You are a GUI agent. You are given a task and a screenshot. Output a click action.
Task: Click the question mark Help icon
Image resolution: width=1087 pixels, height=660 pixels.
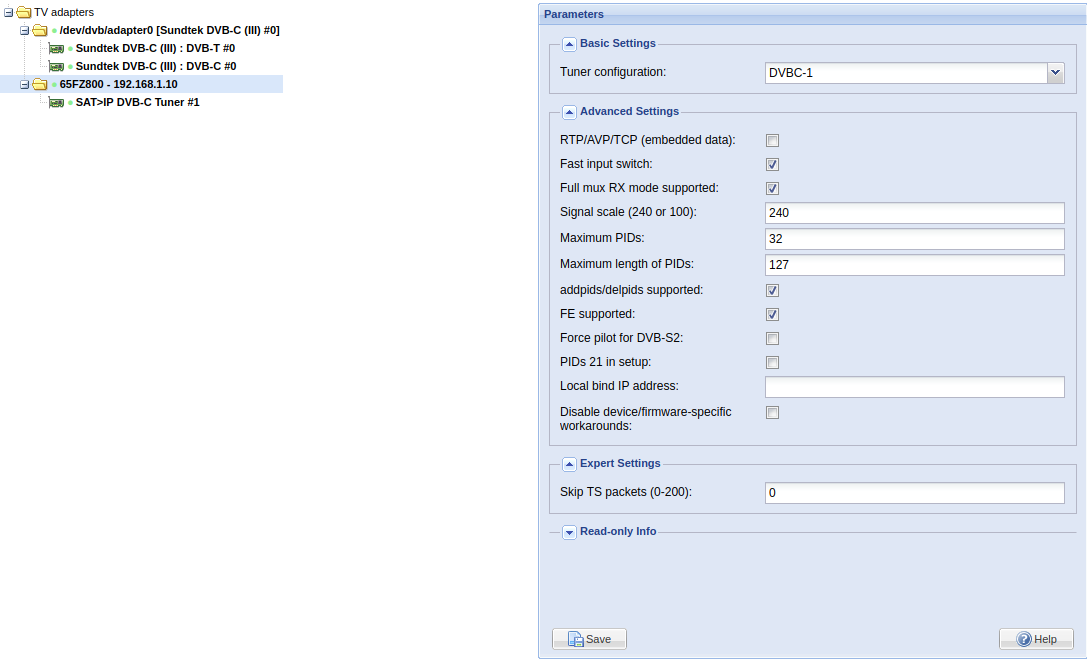click(1024, 639)
